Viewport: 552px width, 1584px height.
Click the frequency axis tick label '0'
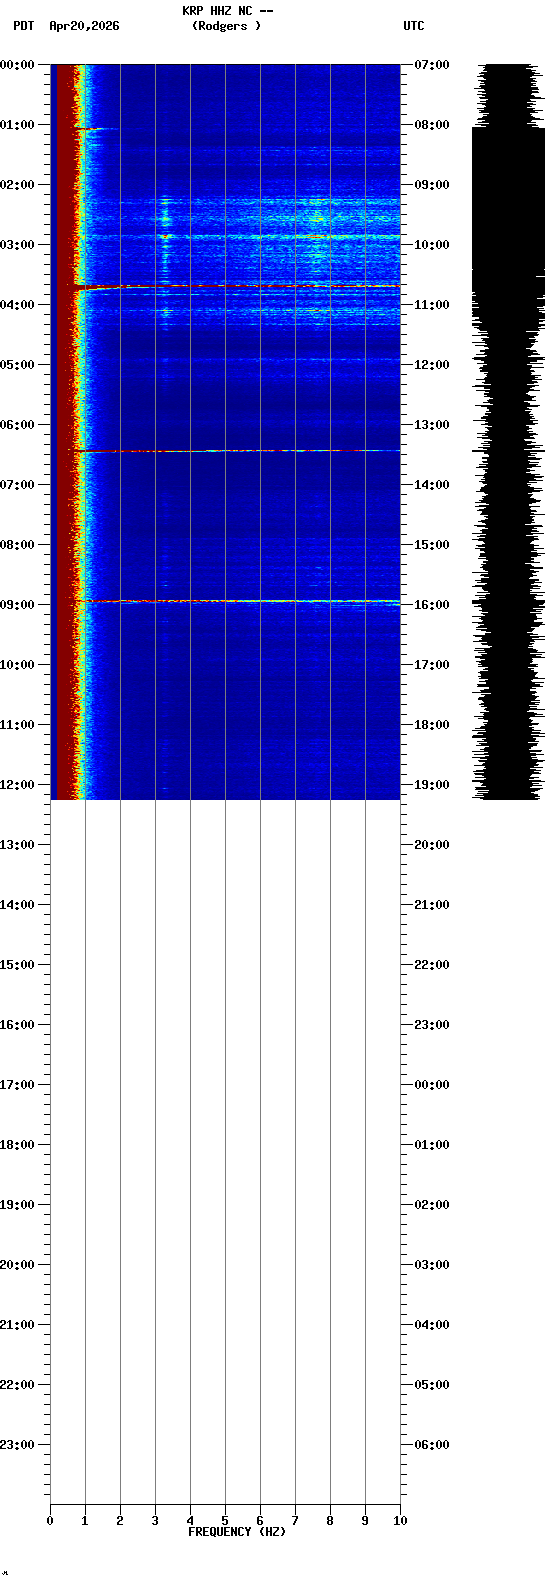(50, 1521)
